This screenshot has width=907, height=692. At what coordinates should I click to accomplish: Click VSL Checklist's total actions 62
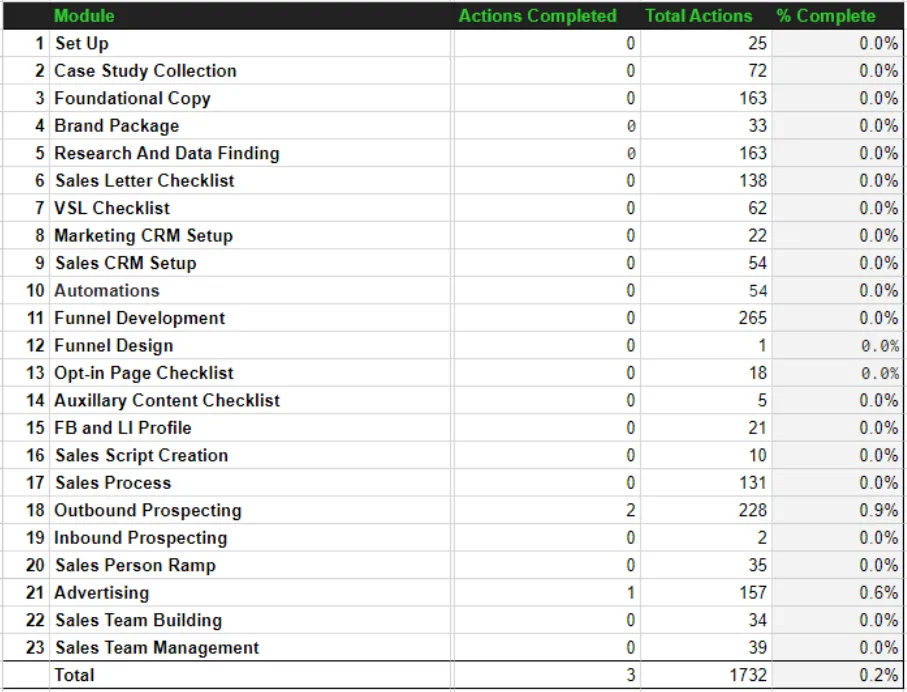758,208
